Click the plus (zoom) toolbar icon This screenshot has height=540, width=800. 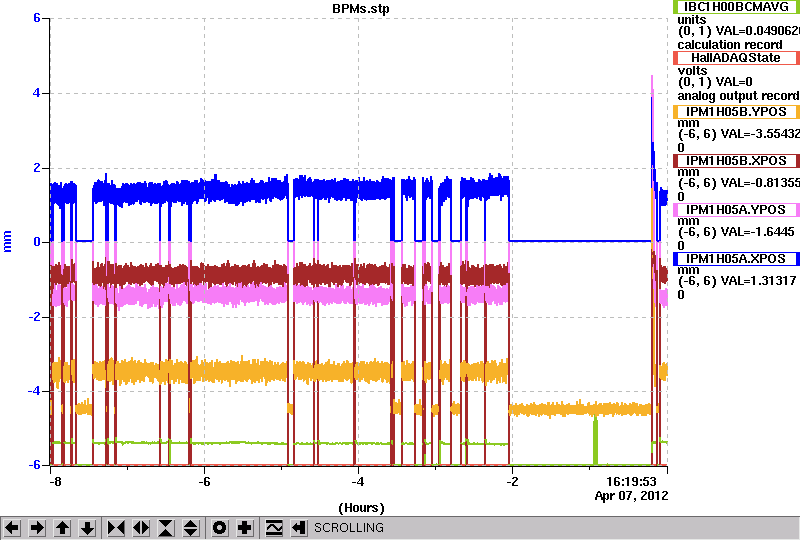point(245,528)
